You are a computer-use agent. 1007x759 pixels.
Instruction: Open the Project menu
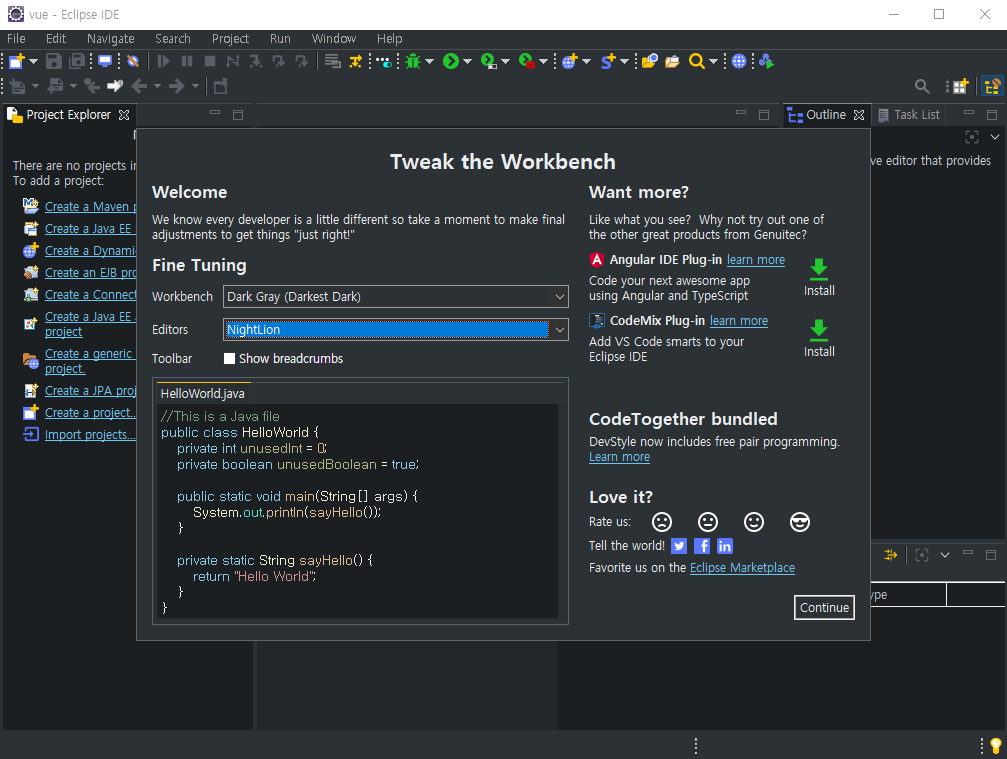point(230,39)
